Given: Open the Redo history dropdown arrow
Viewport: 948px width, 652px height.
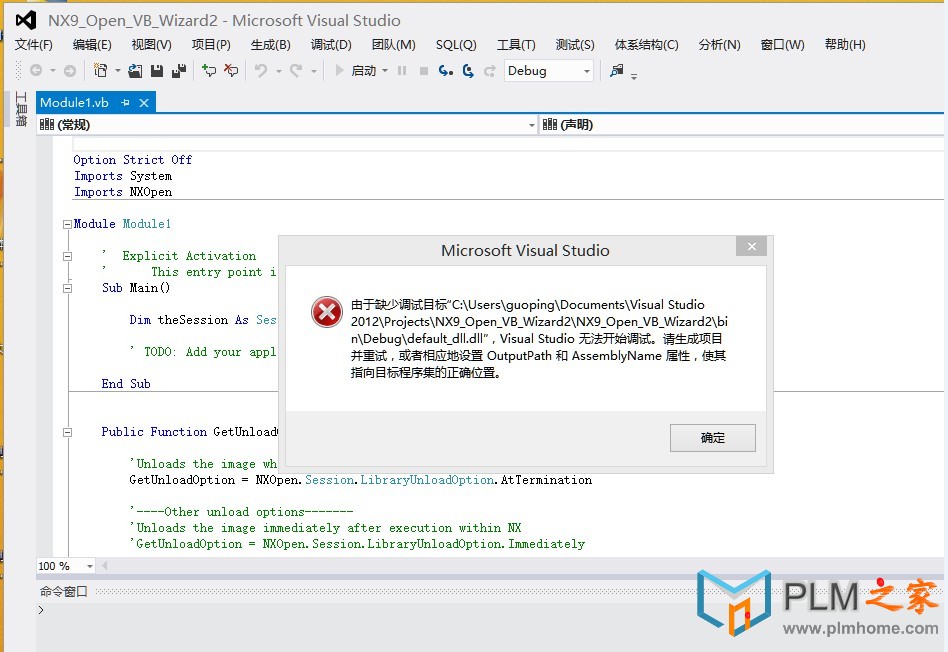Looking at the screenshot, I should 313,71.
